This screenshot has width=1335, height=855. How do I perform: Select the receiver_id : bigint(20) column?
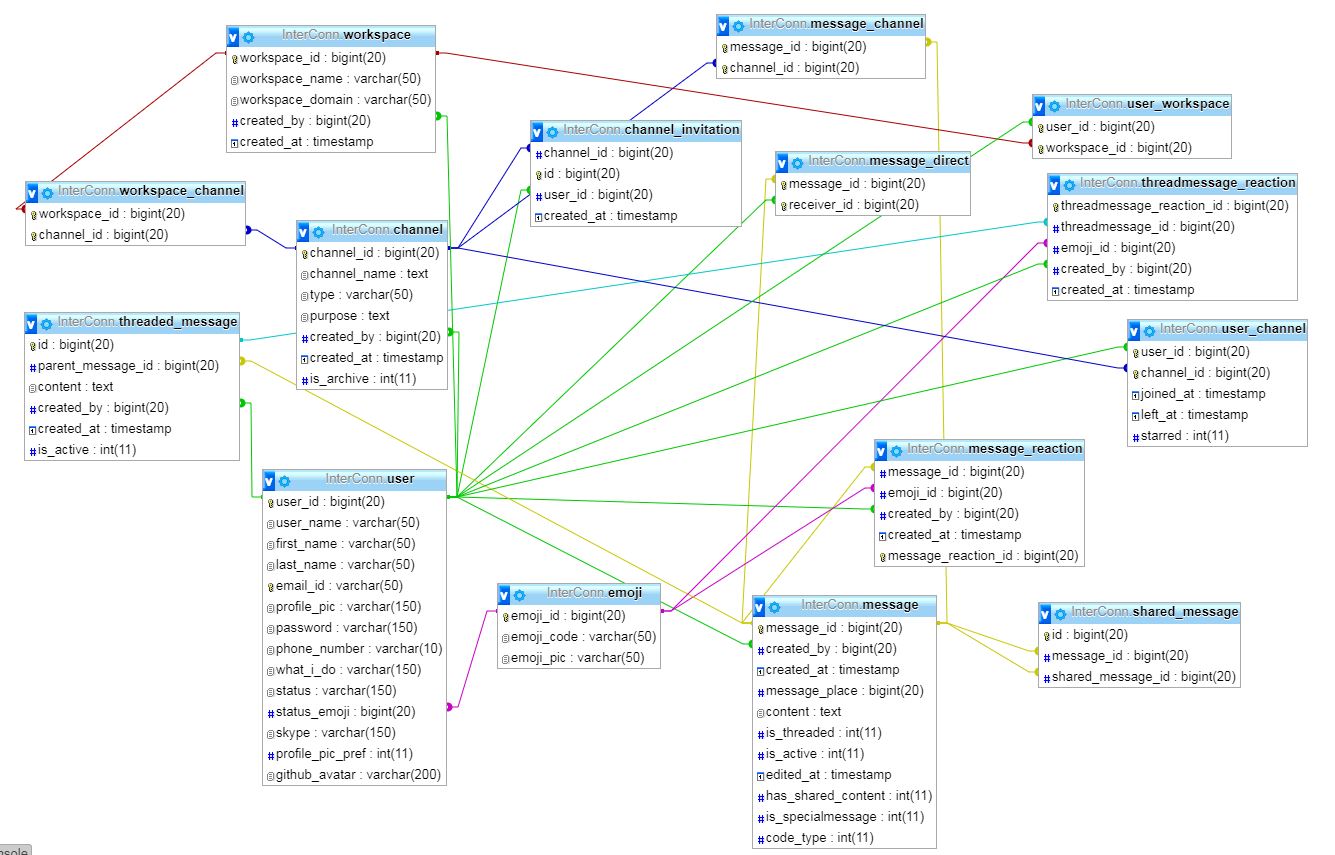(873, 205)
